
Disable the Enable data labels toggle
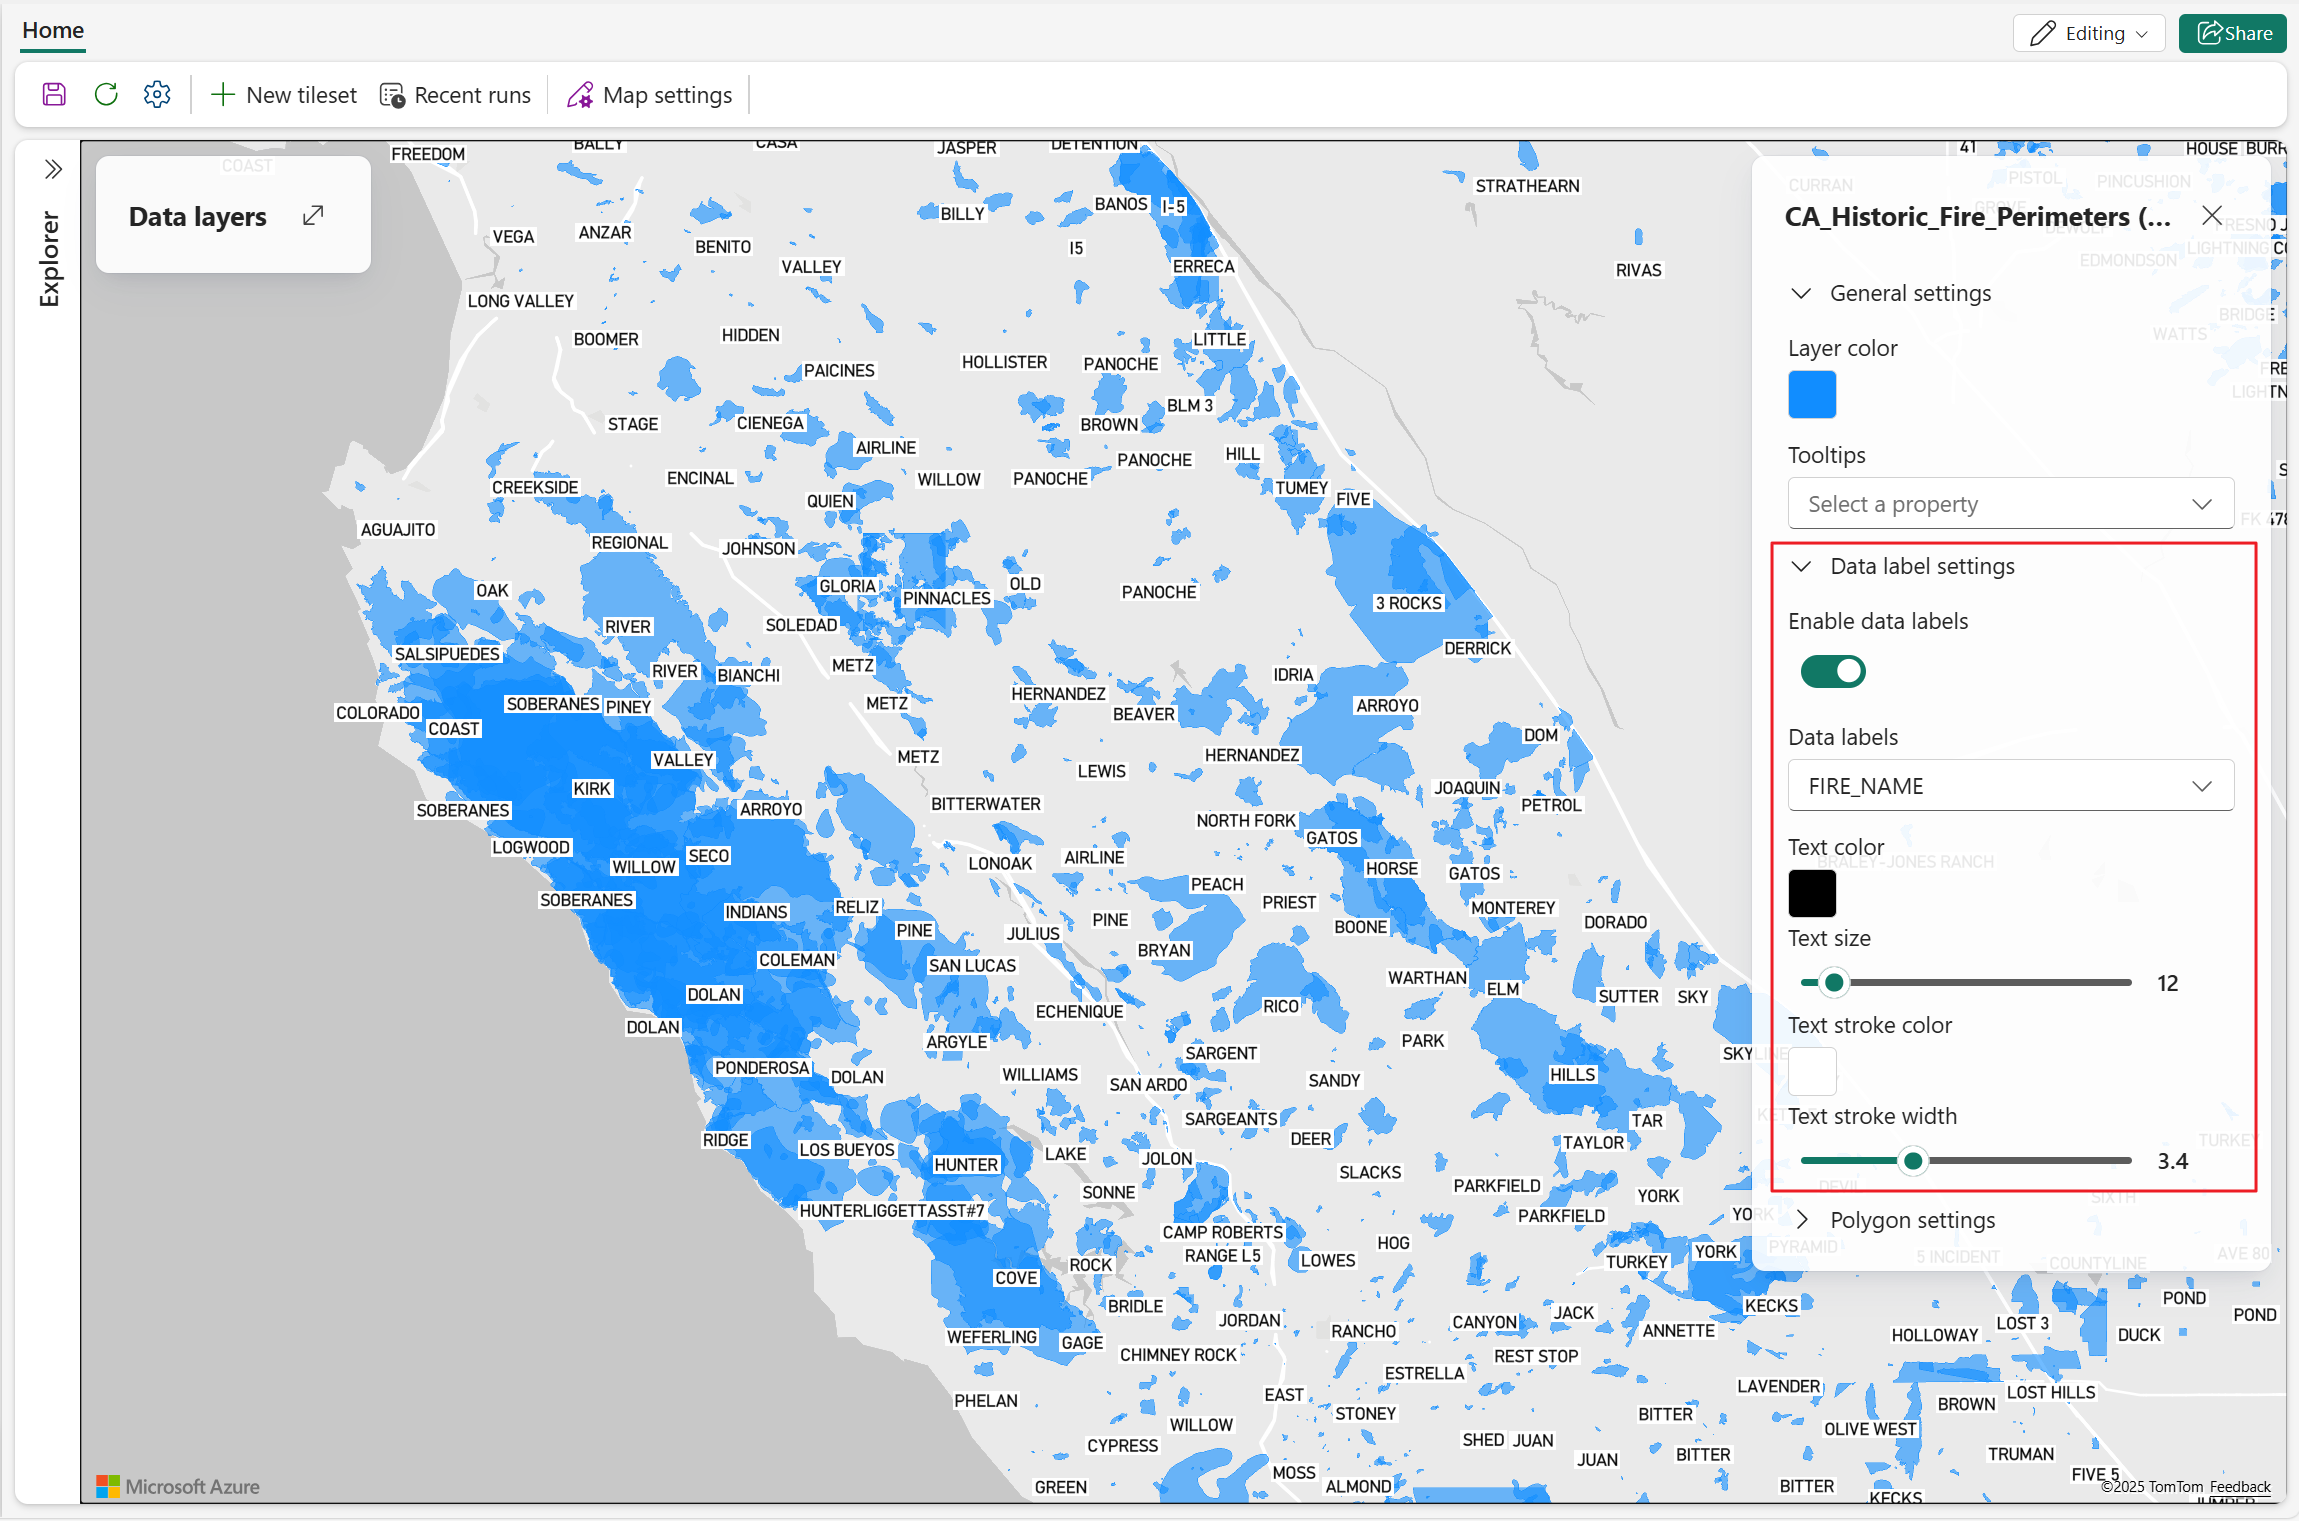(1832, 671)
